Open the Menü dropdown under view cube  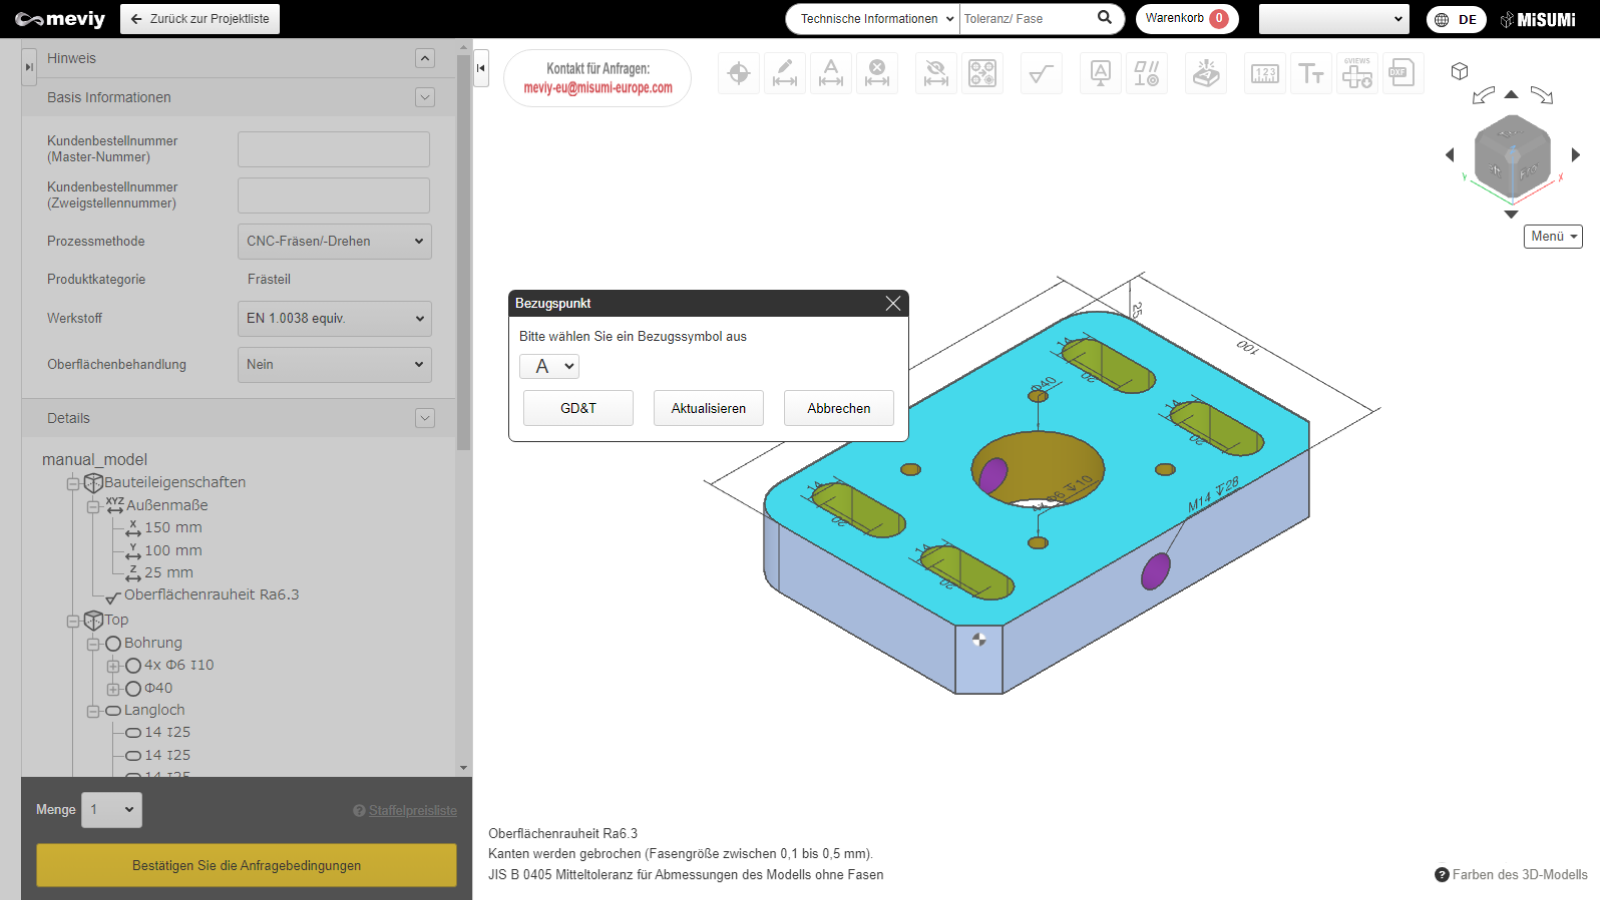tap(1553, 236)
